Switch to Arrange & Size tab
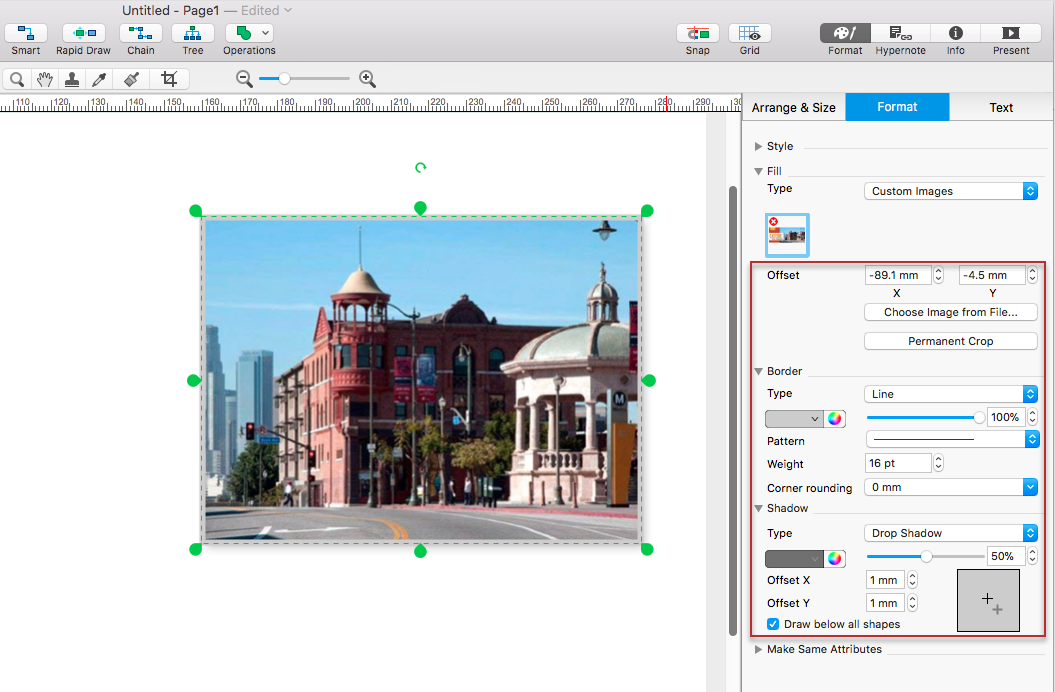The height and width of the screenshot is (692, 1055). click(x=793, y=107)
